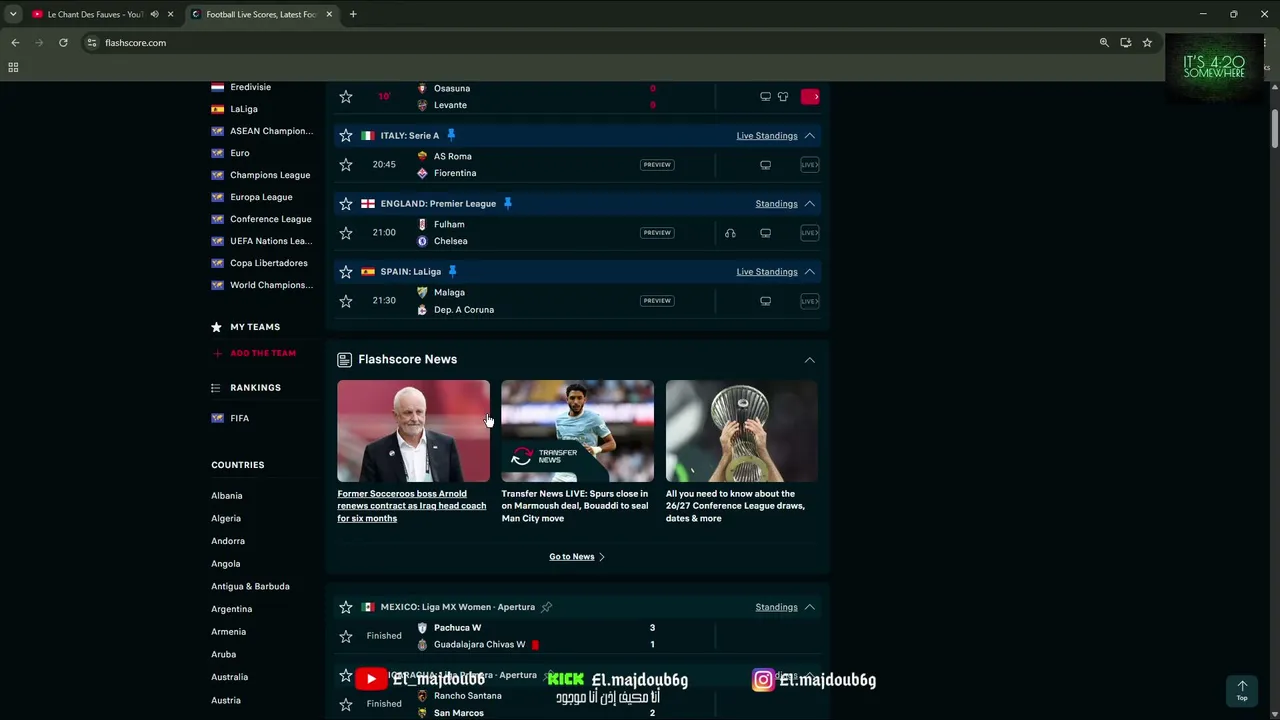
Task: Open the apps grid in bookmarks bar
Action: pos(13,67)
